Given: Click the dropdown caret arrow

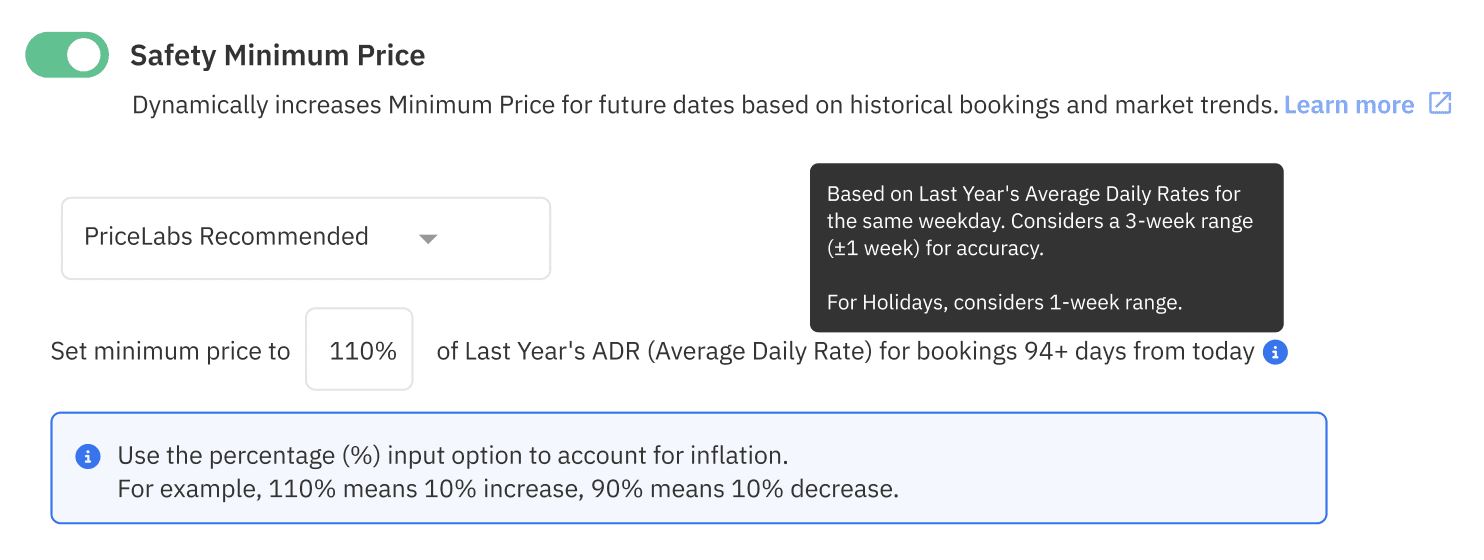Looking at the screenshot, I should 428,239.
